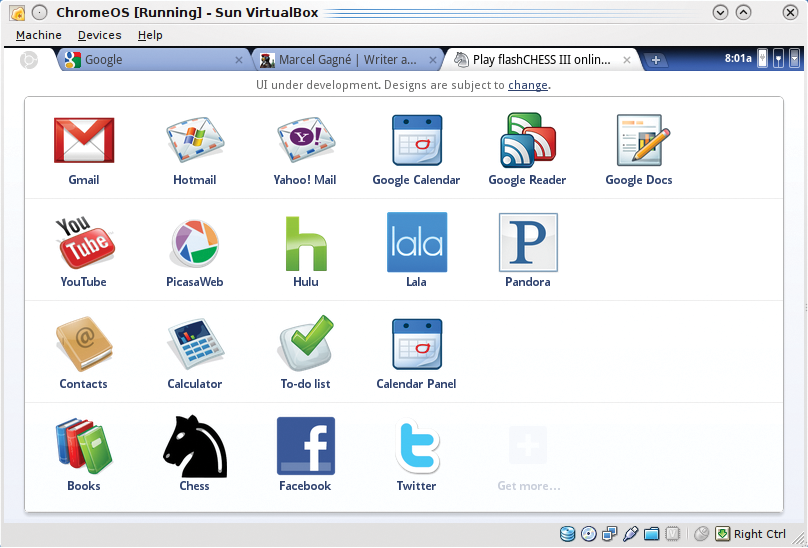The height and width of the screenshot is (548, 808).
Task: Launch Google Reader feed icon
Action: point(528,140)
